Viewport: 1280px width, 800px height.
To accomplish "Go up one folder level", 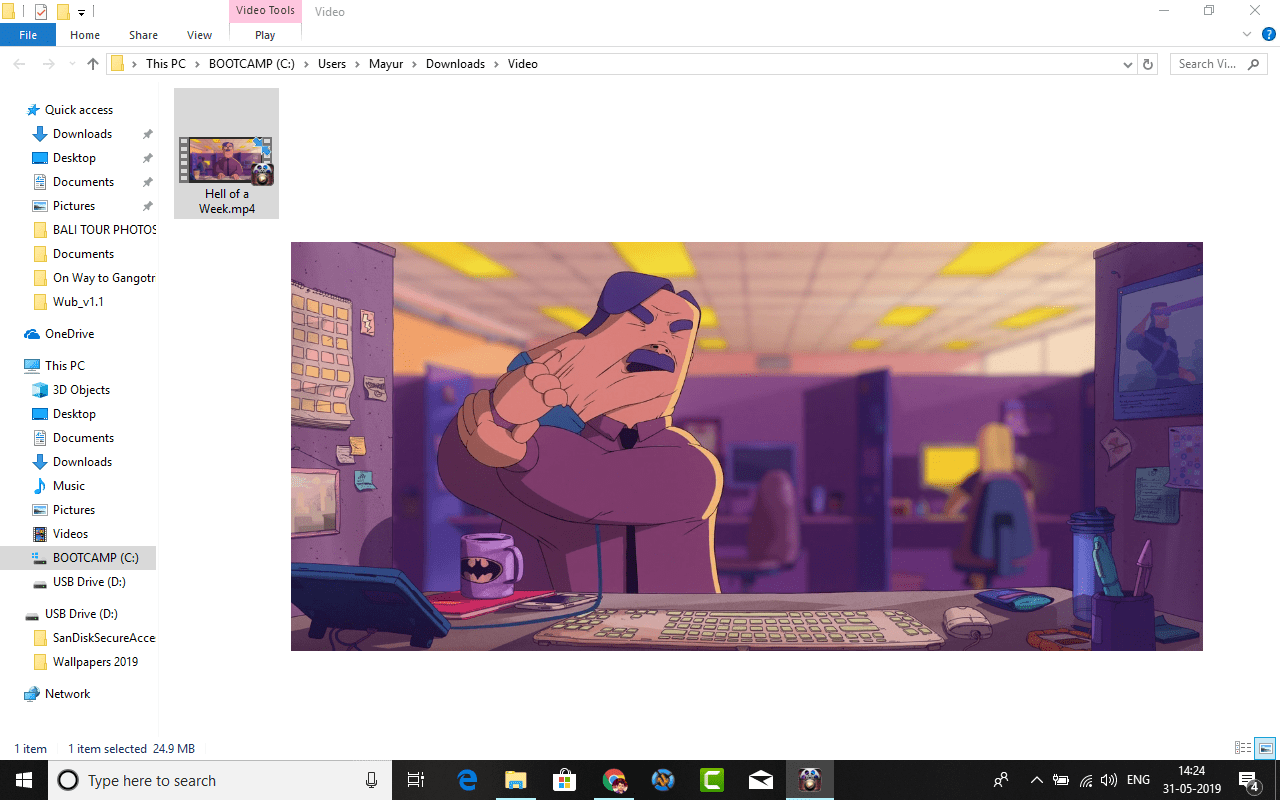I will (93, 64).
